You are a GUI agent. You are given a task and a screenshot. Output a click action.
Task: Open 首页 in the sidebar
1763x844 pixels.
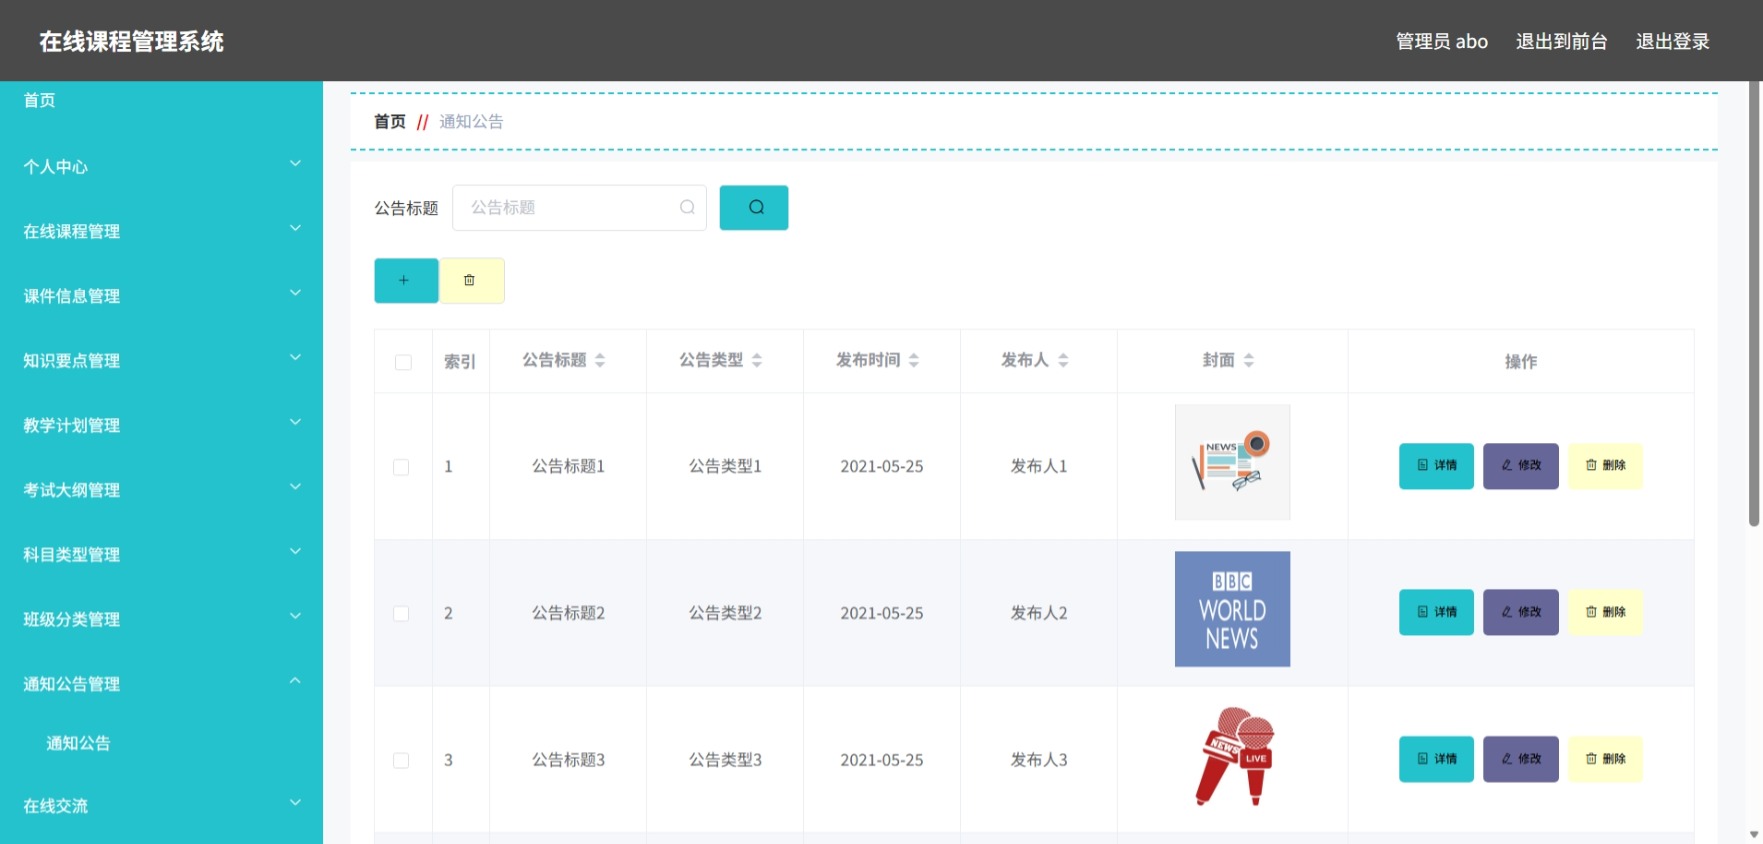[x=39, y=100]
